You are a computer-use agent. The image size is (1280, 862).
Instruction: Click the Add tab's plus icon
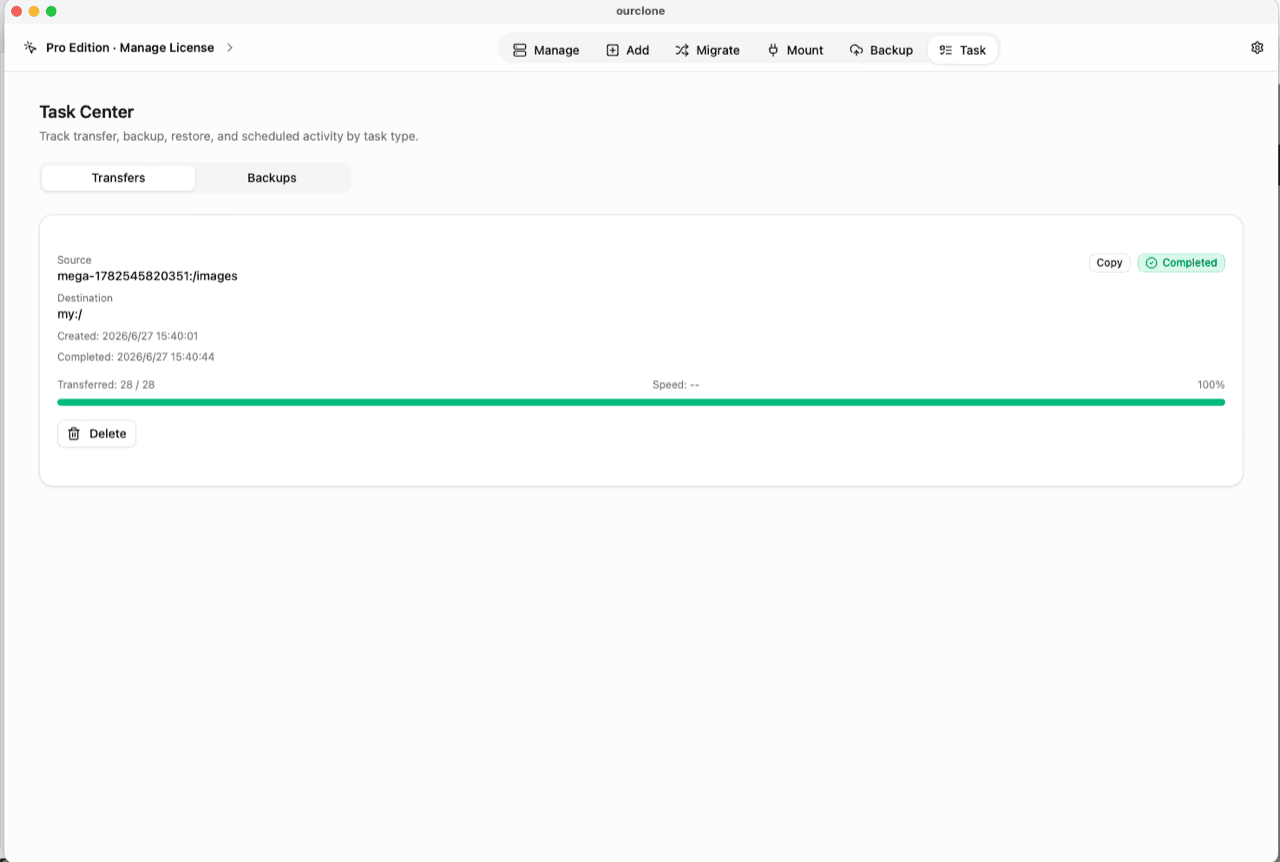point(612,50)
